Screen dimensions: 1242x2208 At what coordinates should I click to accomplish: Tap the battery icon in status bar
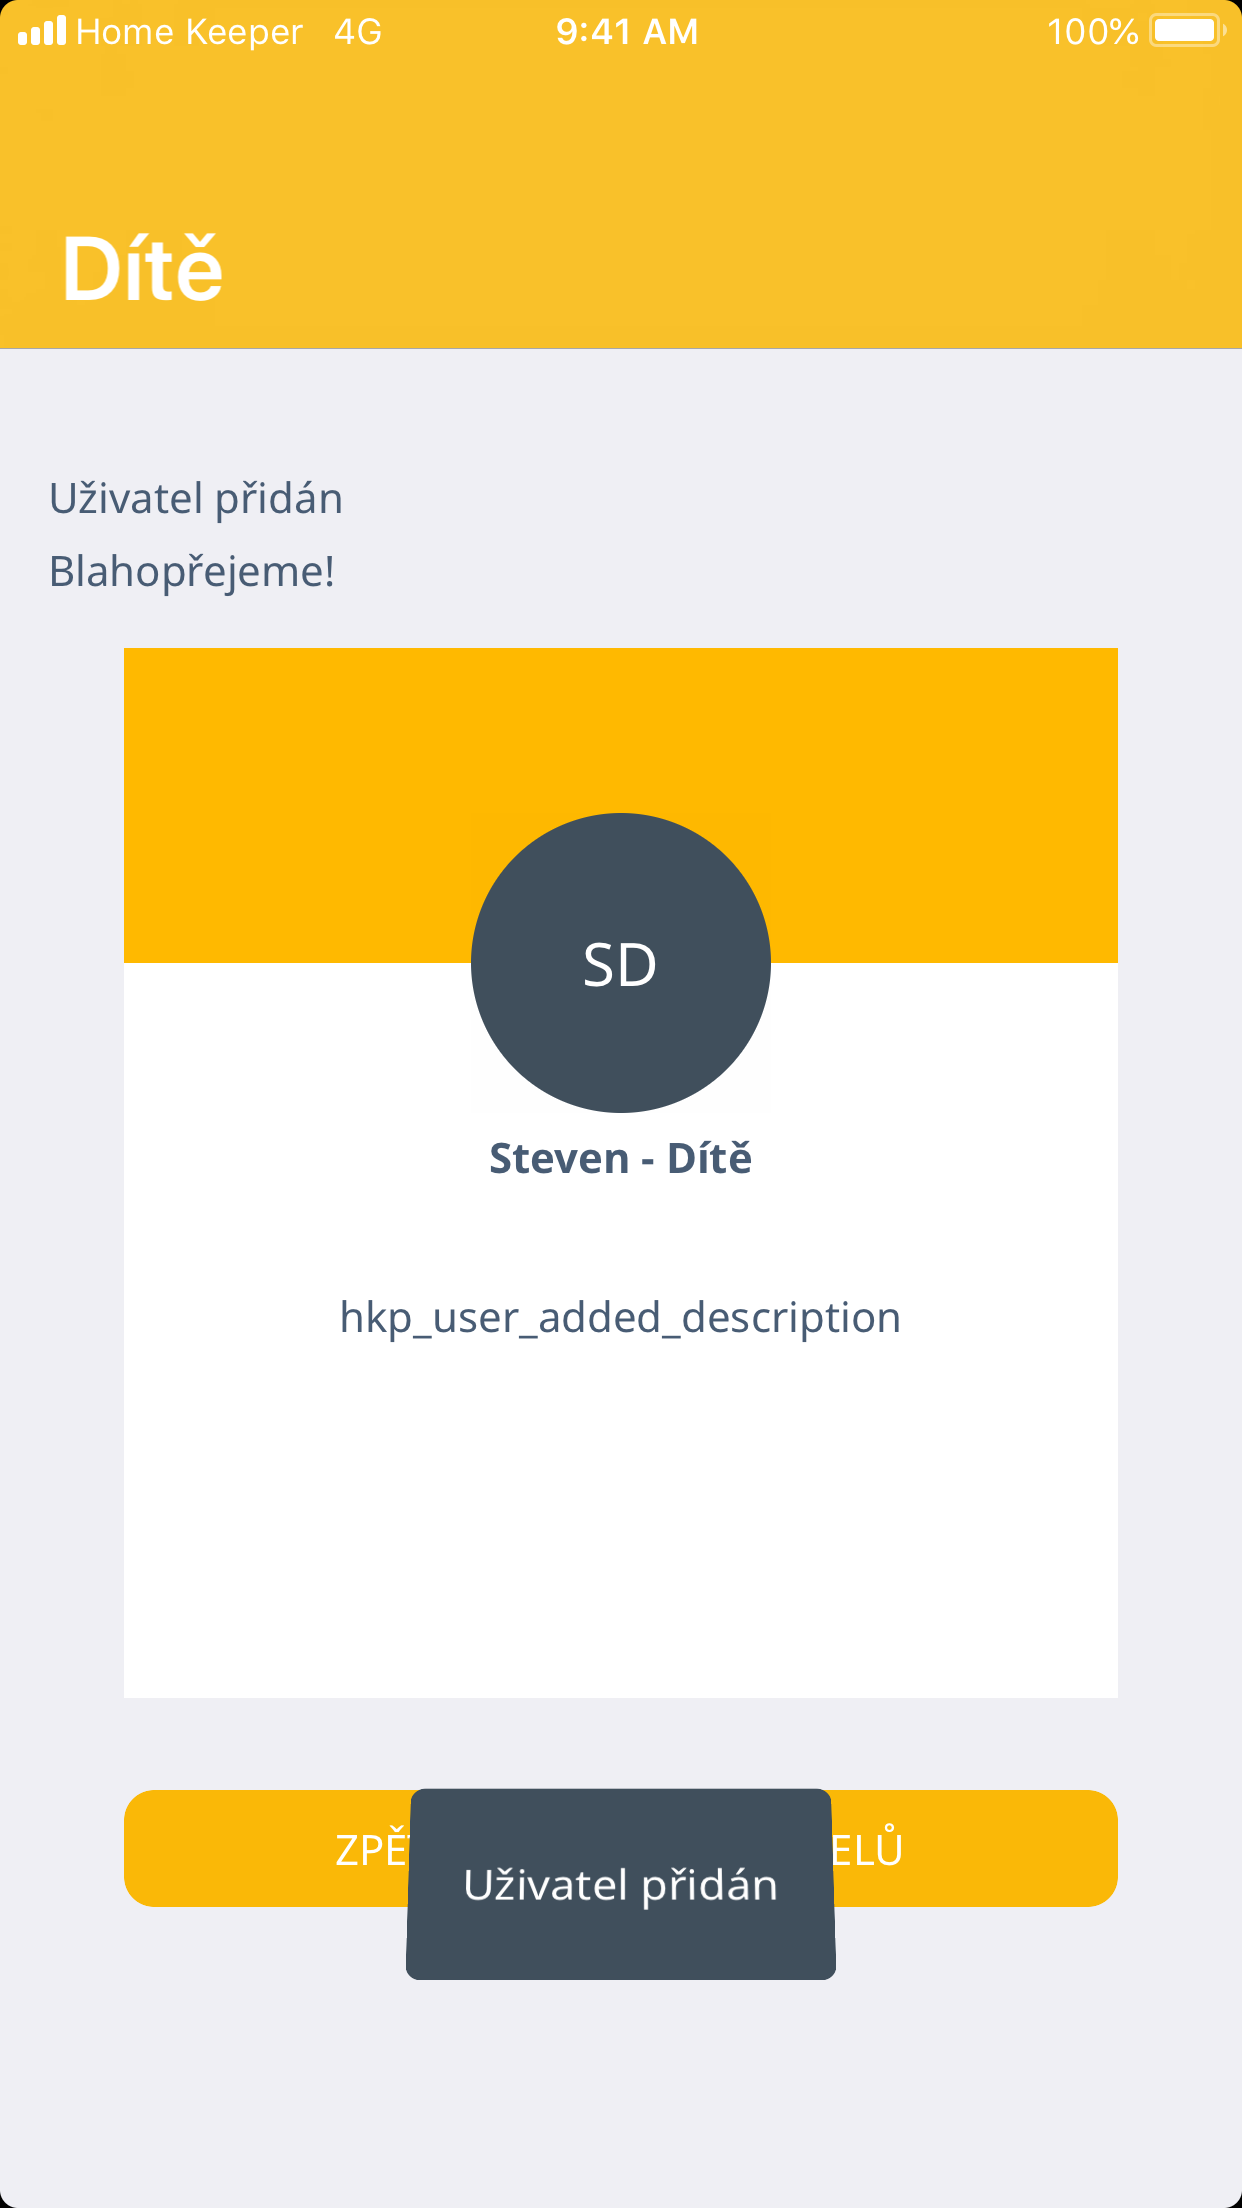pos(1186,31)
